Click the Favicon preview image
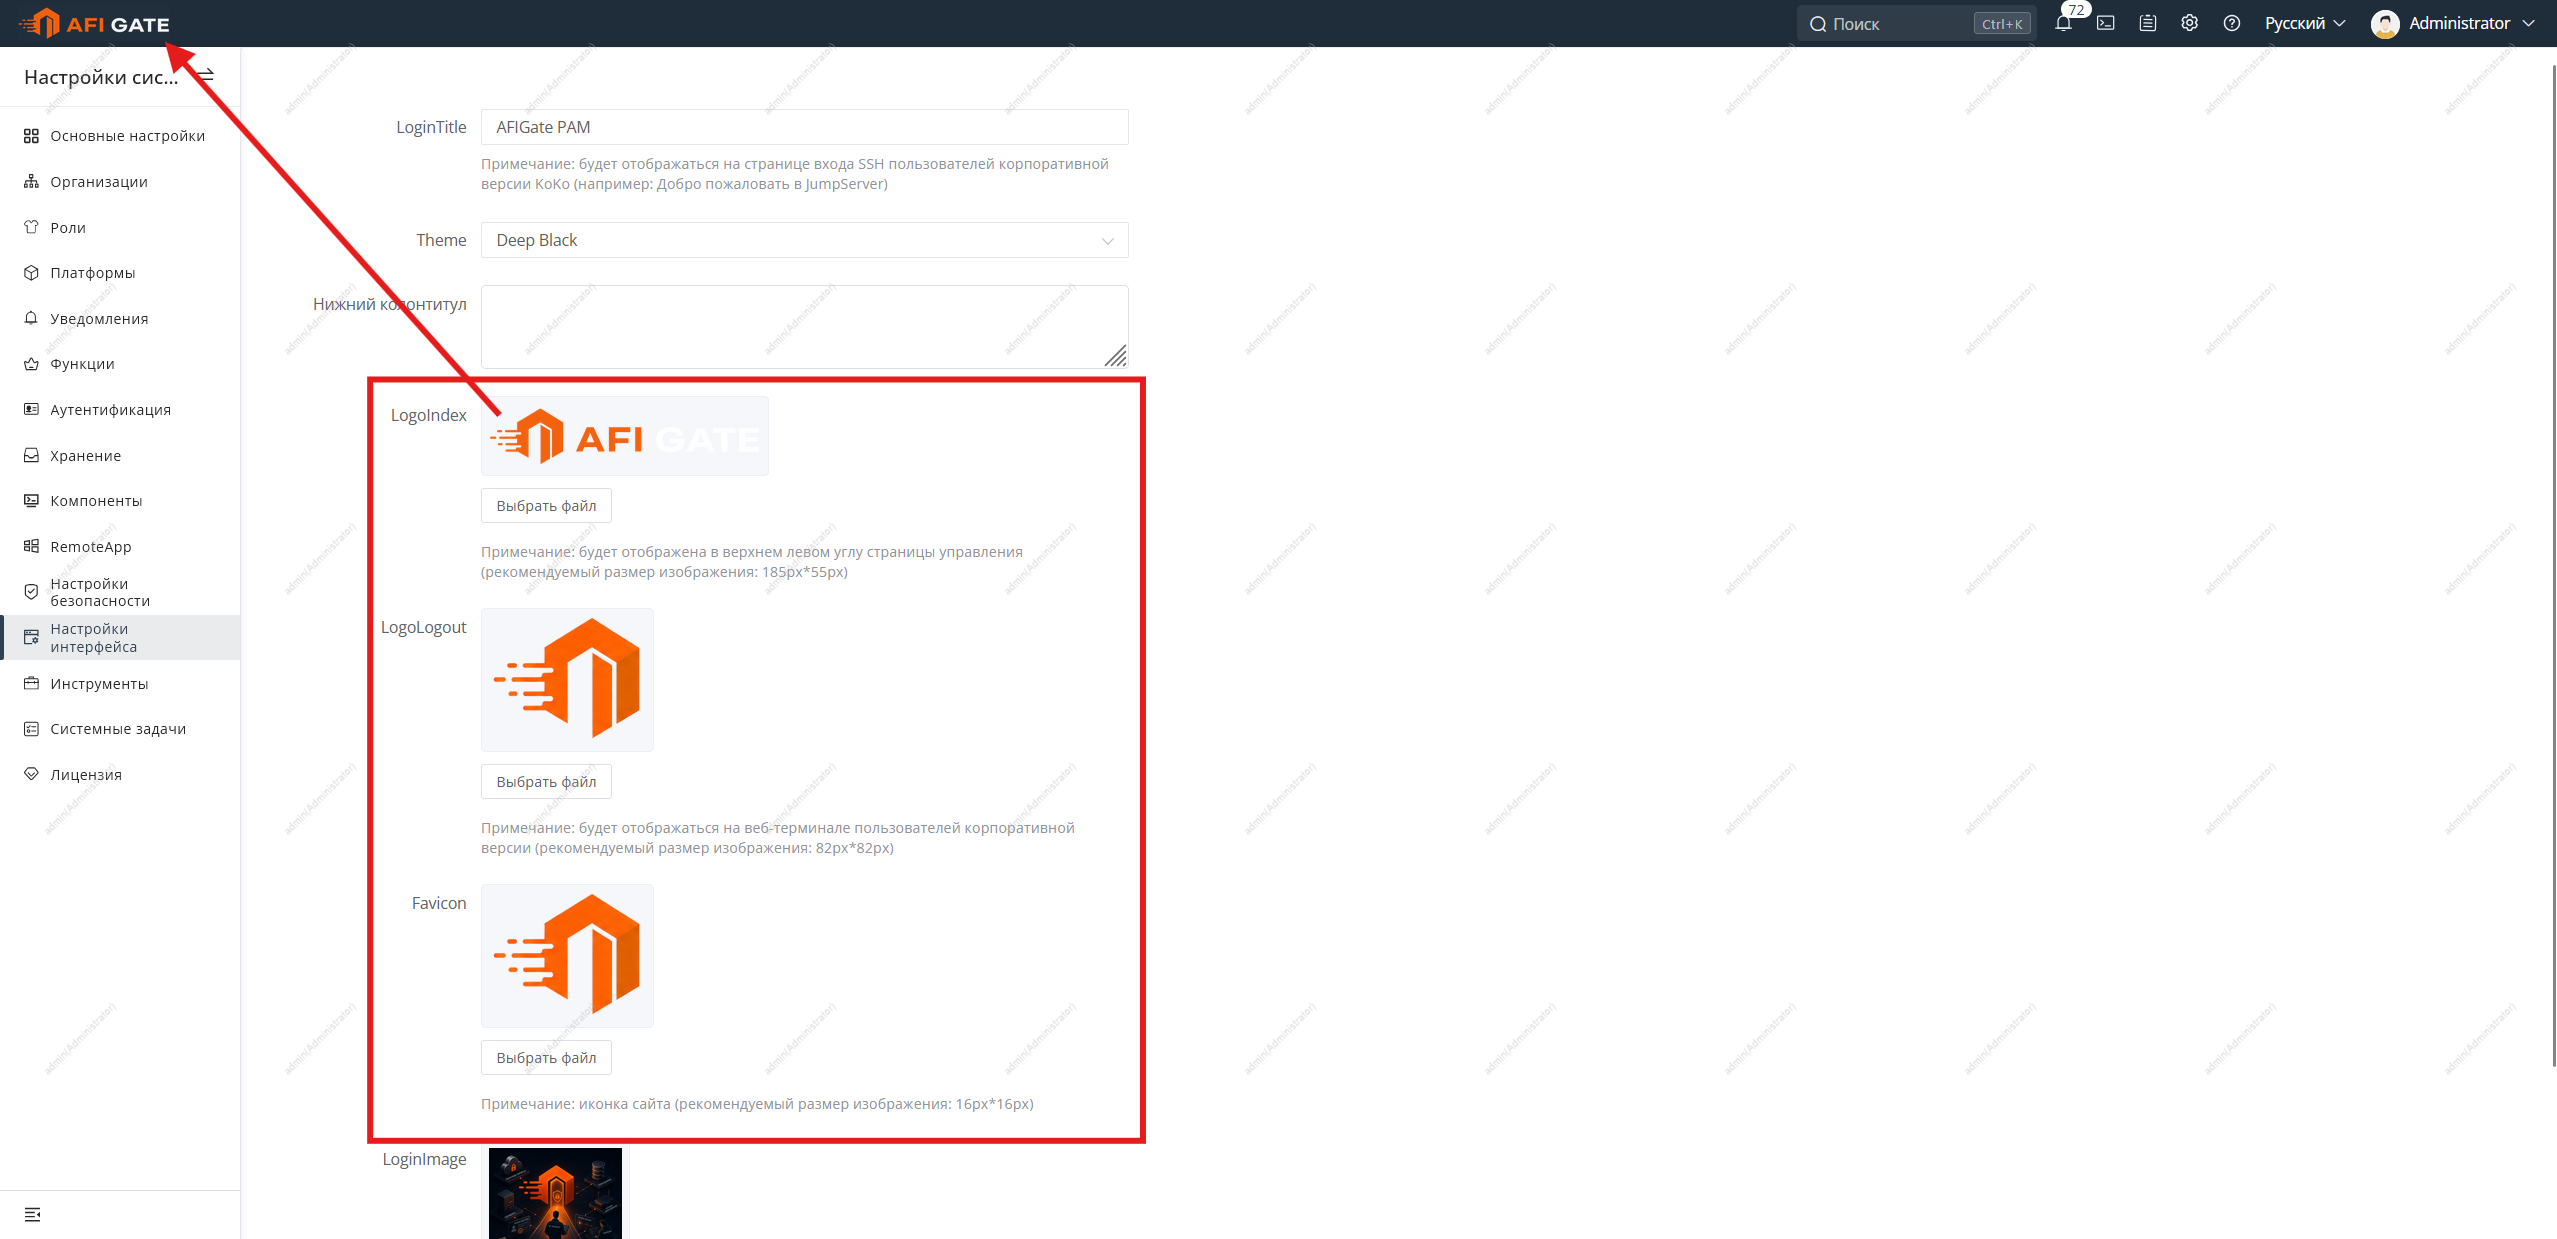The image size is (2557, 1239). click(567, 956)
